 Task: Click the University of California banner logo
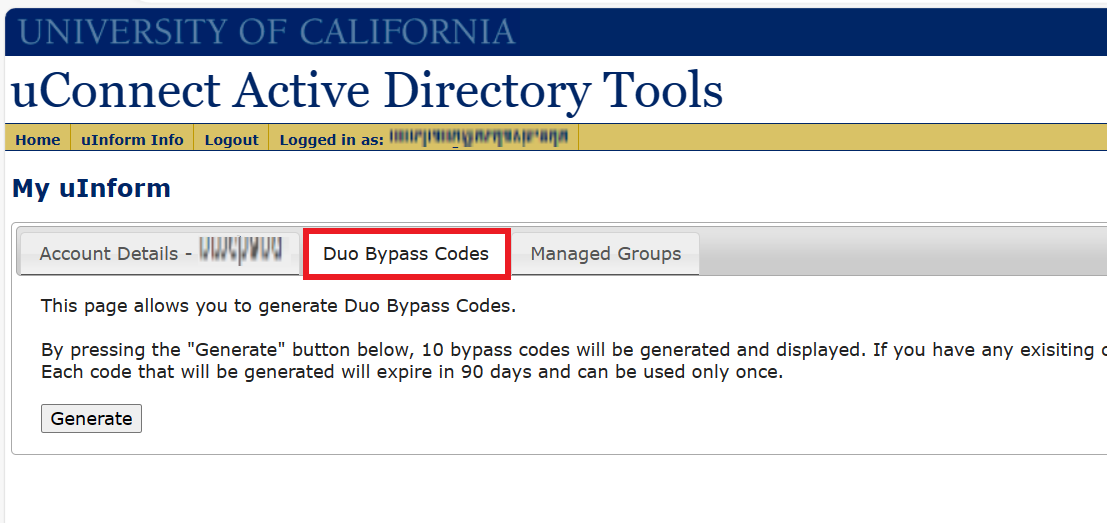point(266,32)
